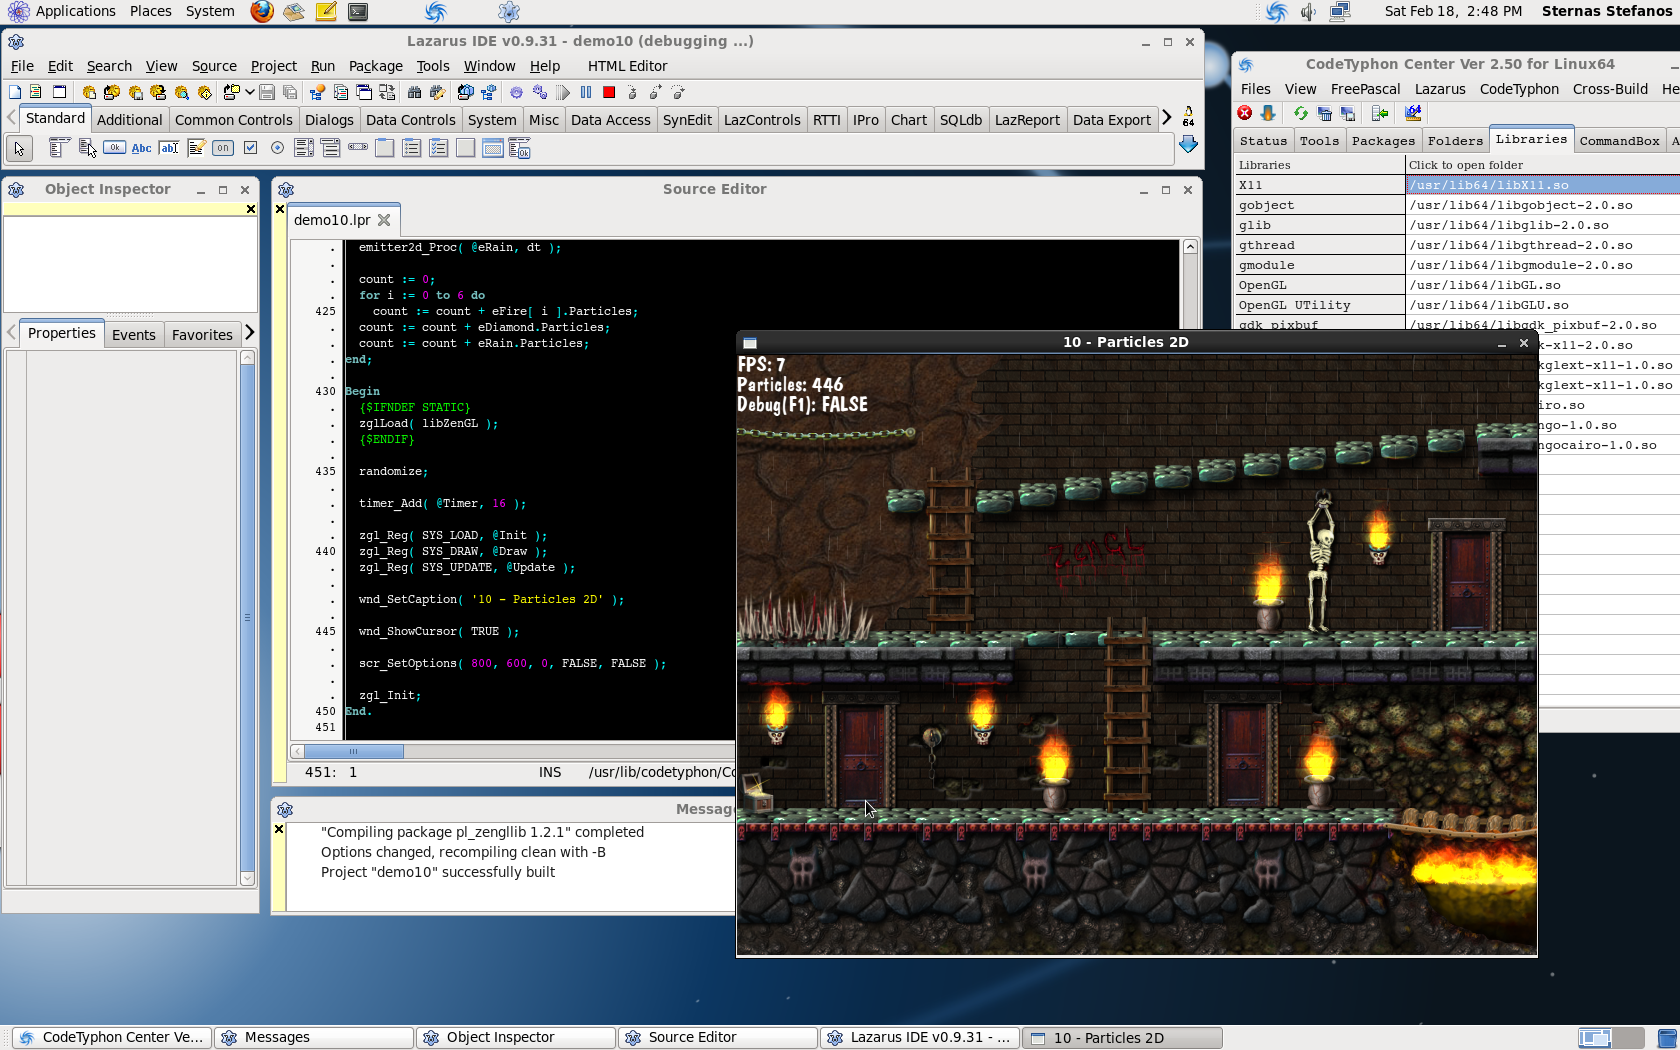The height and width of the screenshot is (1050, 1680).
Task: Click the Step Out debug icon
Action: click(678, 92)
